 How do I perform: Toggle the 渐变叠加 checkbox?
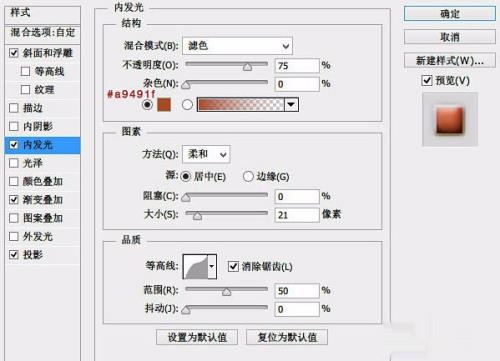click(14, 200)
